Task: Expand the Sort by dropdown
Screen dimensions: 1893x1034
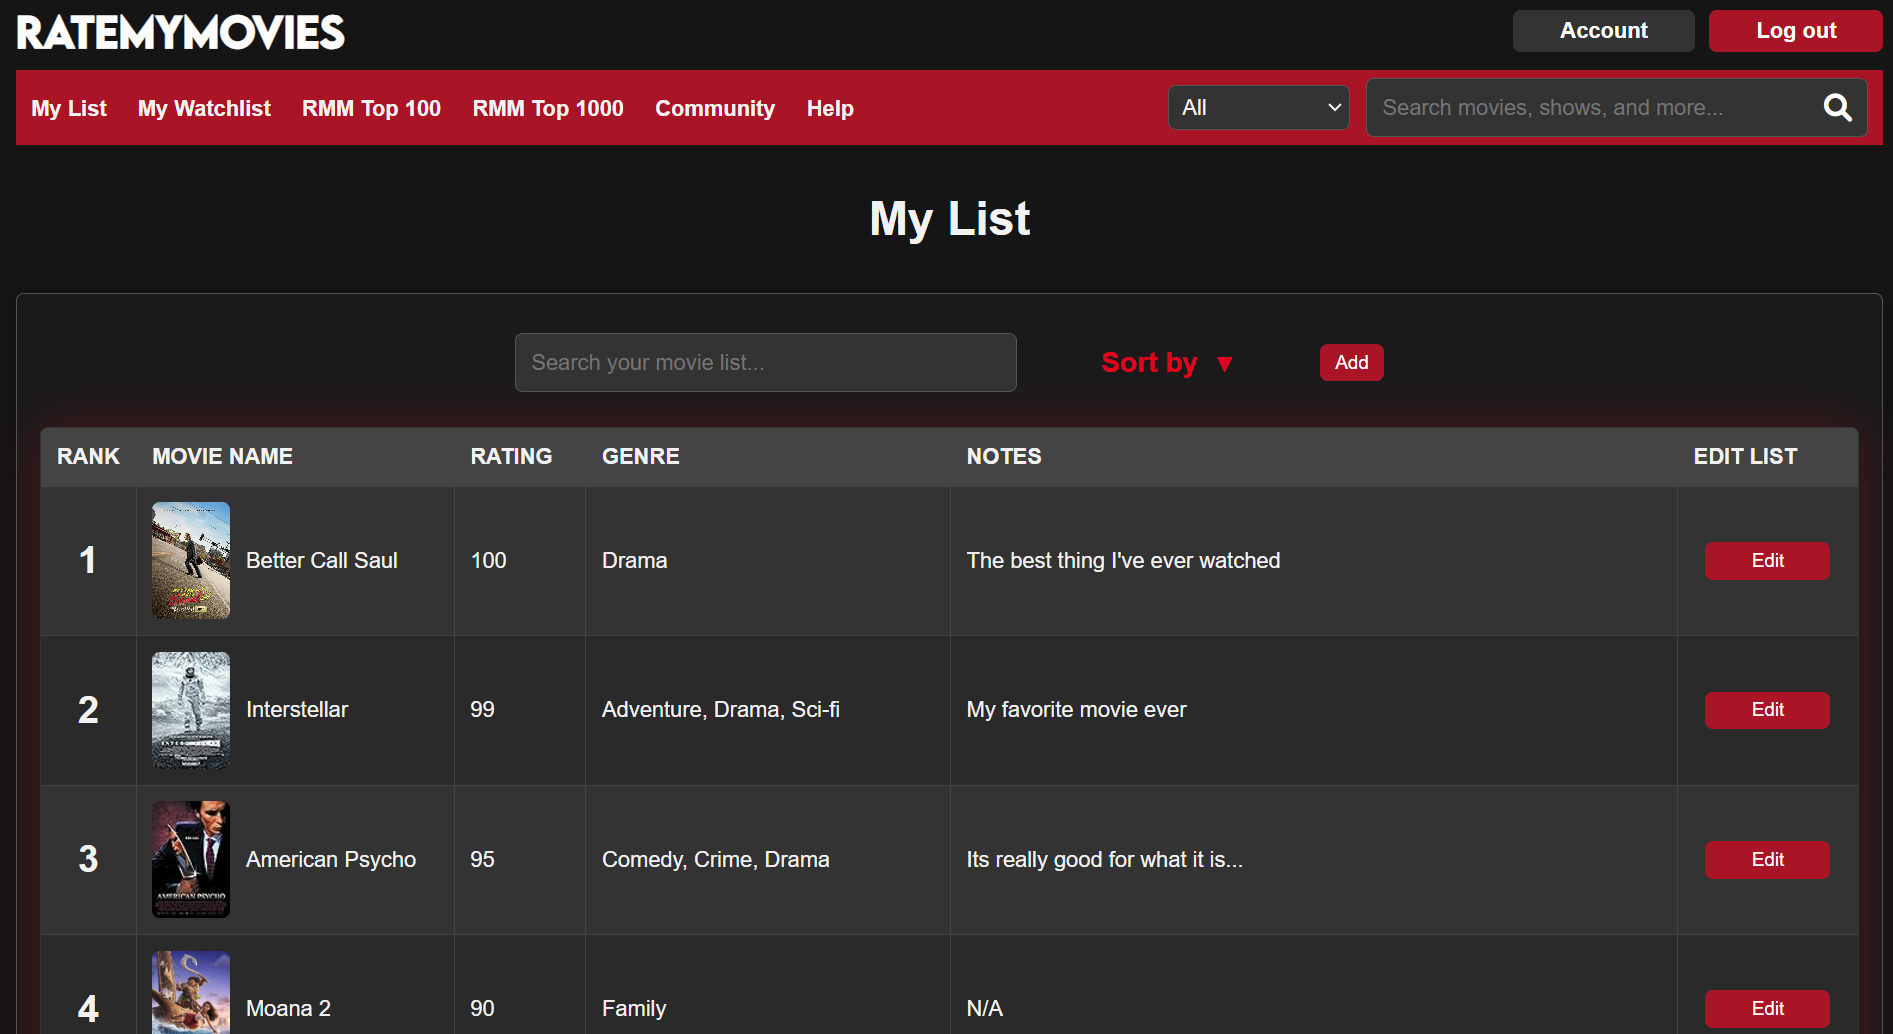Action: 1166,363
